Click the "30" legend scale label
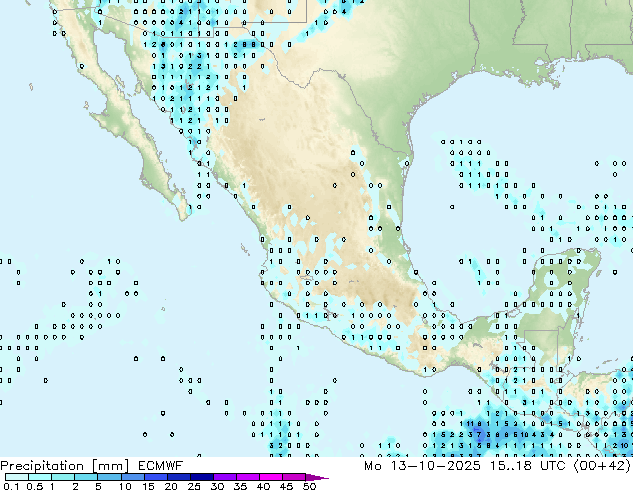The width and height of the screenshot is (634, 490). coord(217,486)
